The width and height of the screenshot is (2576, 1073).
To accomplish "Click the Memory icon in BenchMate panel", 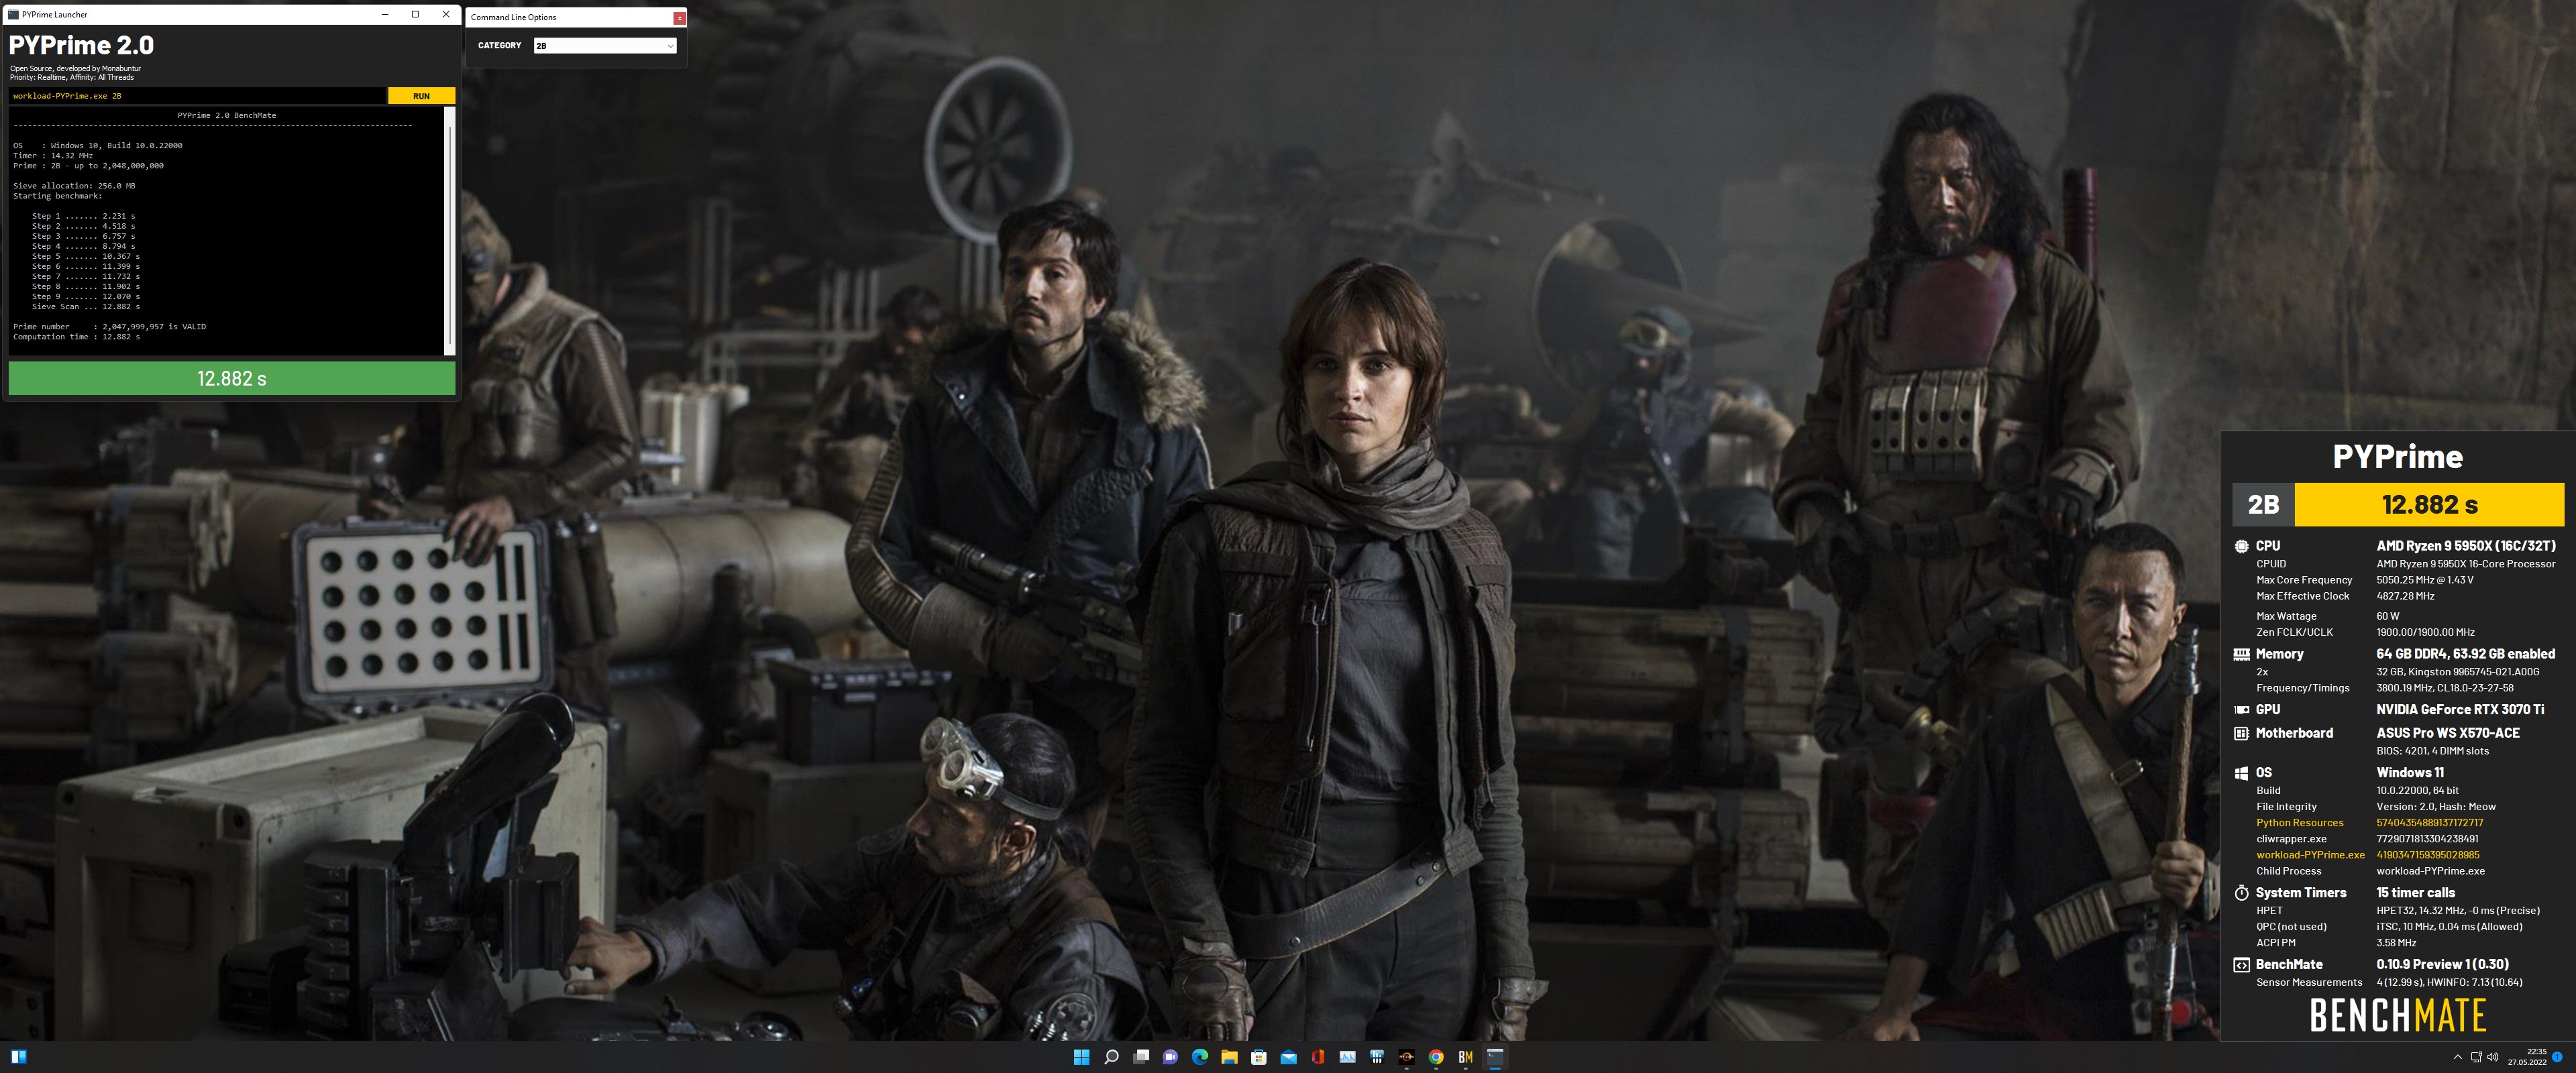I will [x=2241, y=654].
